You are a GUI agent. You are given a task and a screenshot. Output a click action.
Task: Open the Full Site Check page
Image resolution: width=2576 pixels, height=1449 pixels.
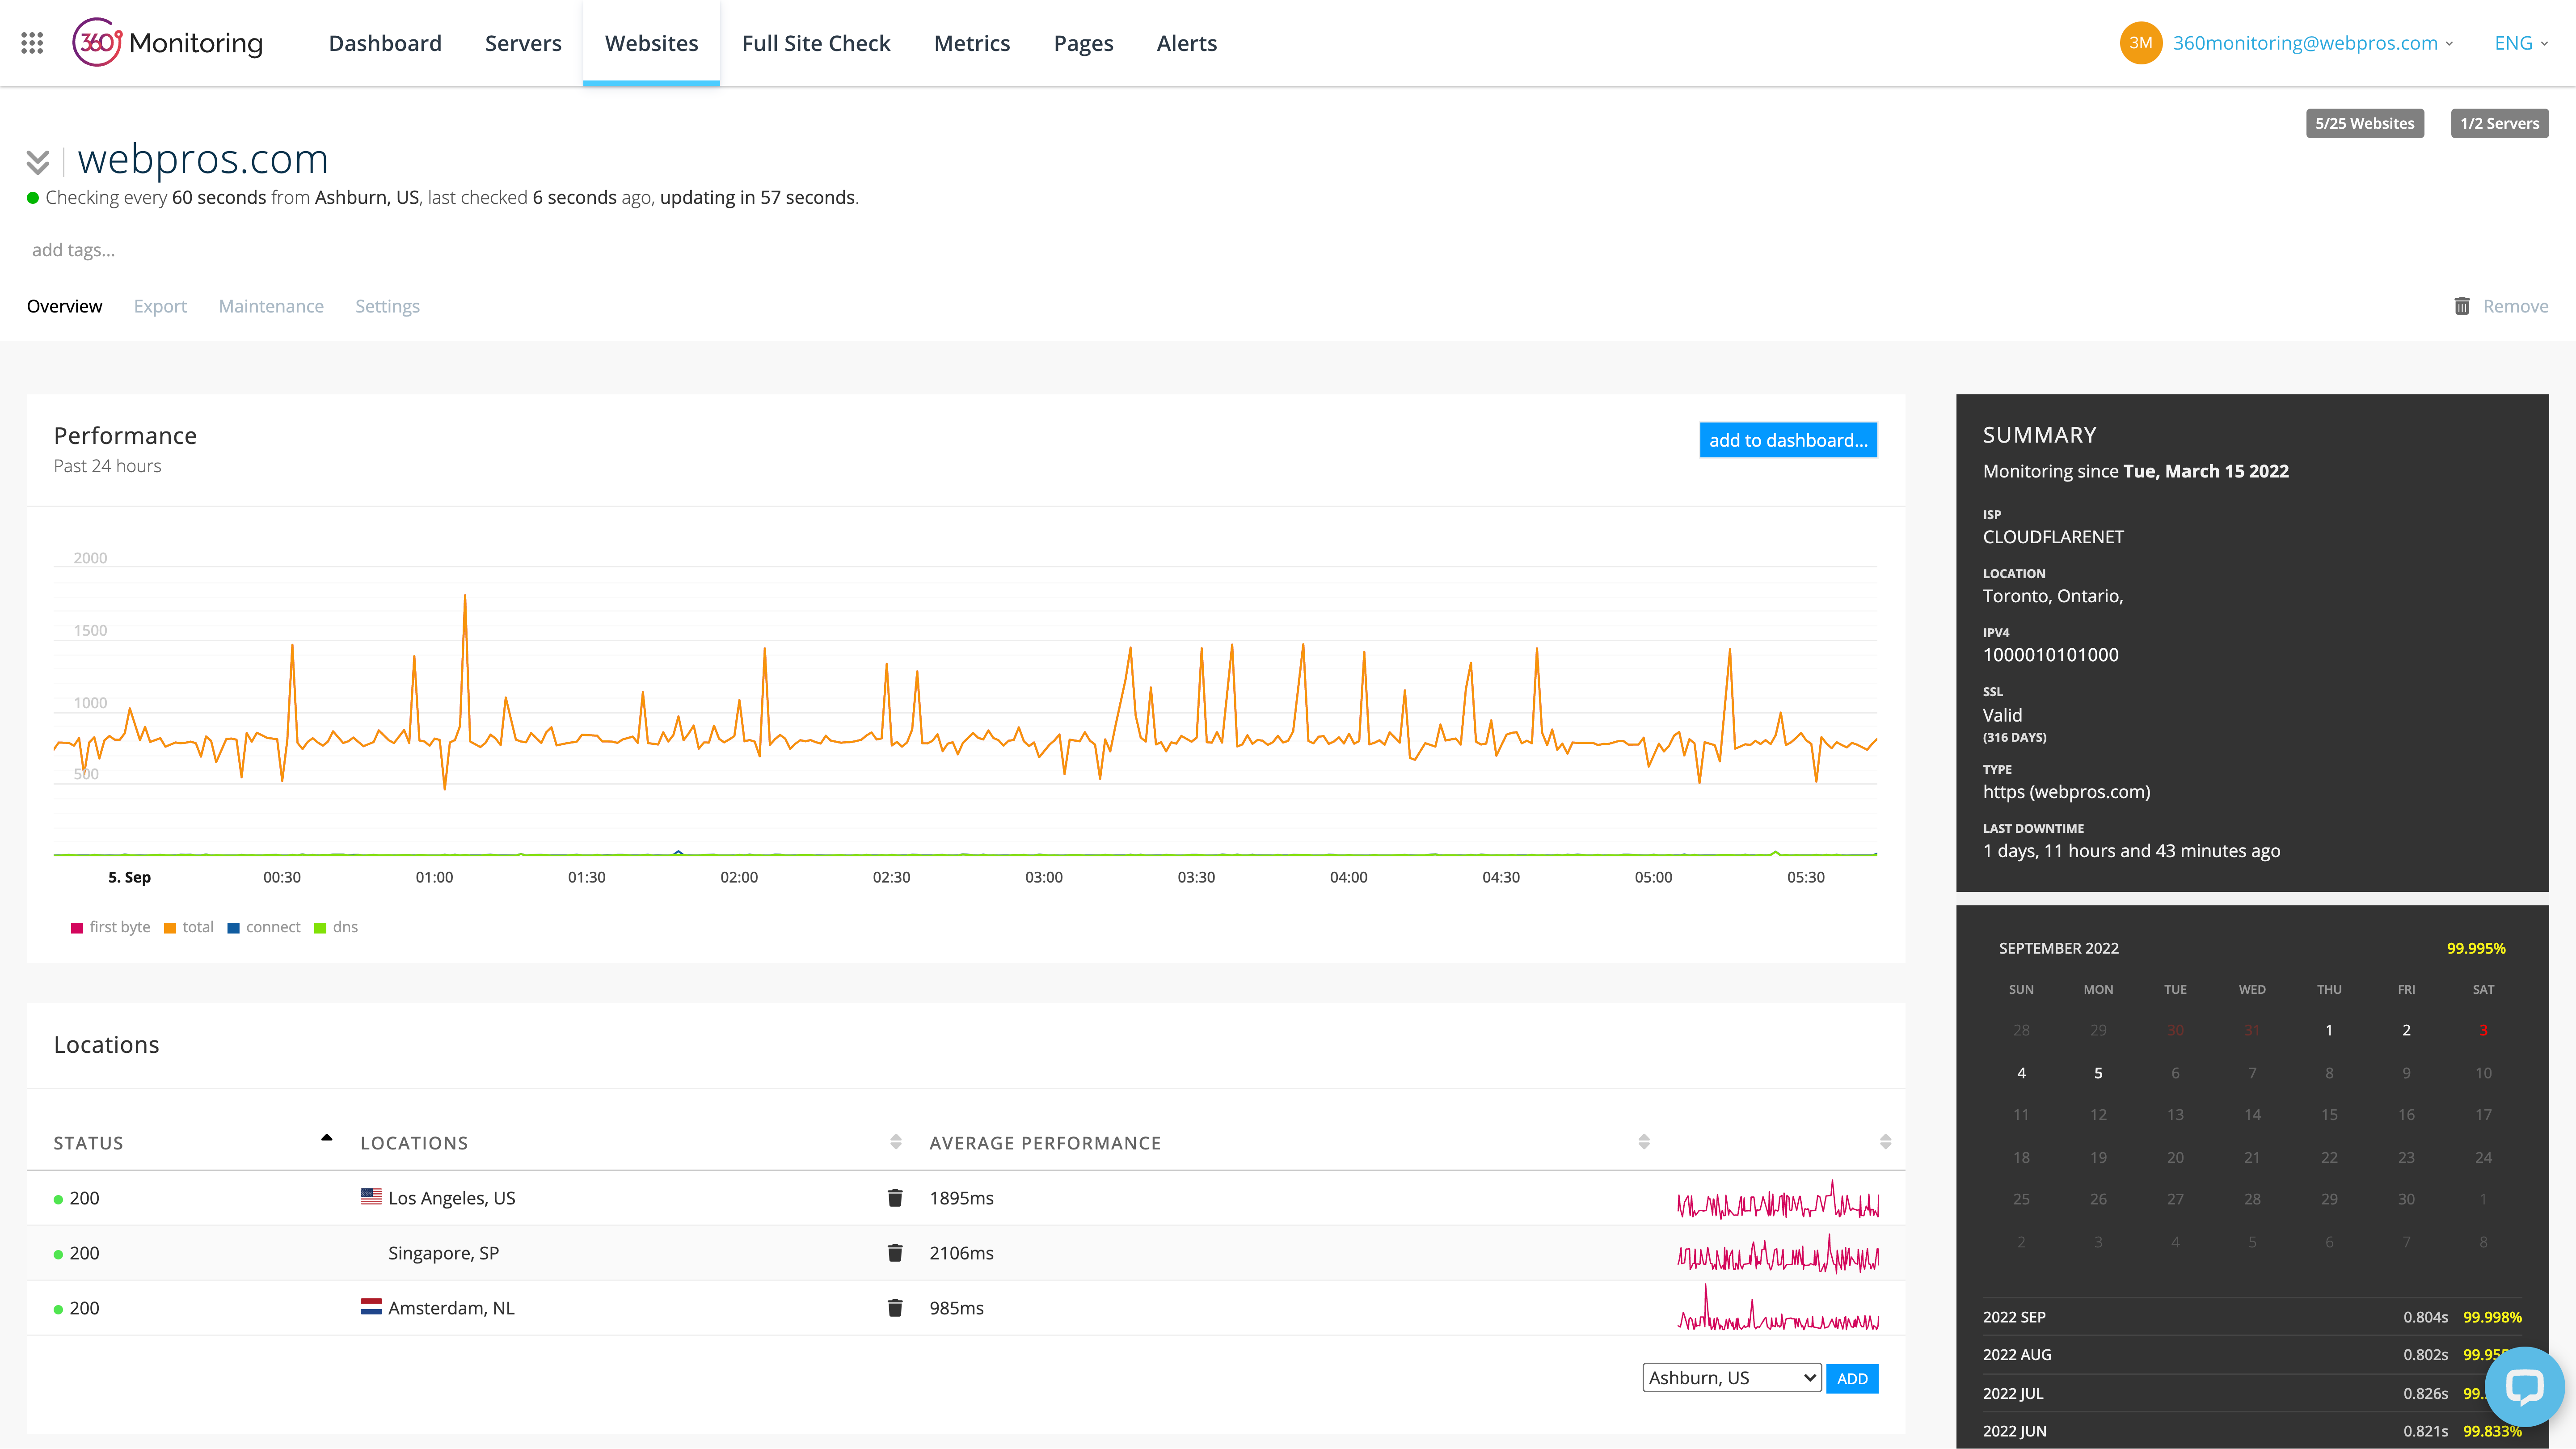[816, 43]
